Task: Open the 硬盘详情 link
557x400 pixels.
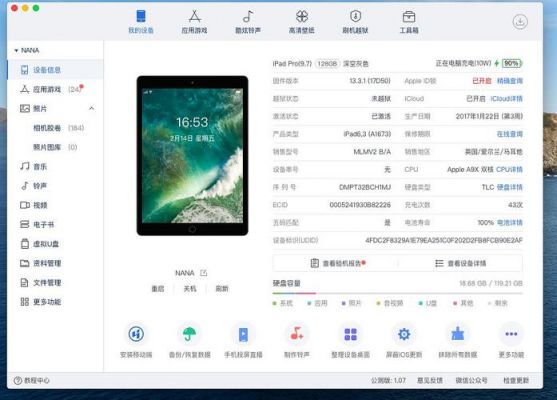Action: point(510,187)
